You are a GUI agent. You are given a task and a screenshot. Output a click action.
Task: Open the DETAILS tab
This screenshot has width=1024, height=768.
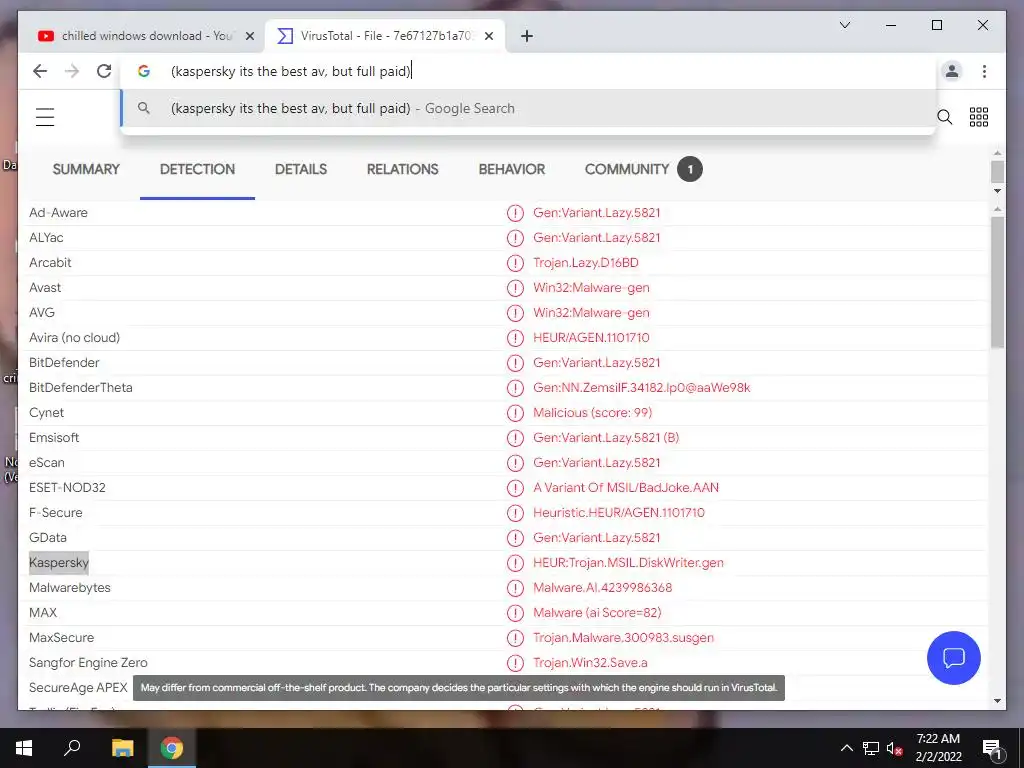tap(300, 169)
